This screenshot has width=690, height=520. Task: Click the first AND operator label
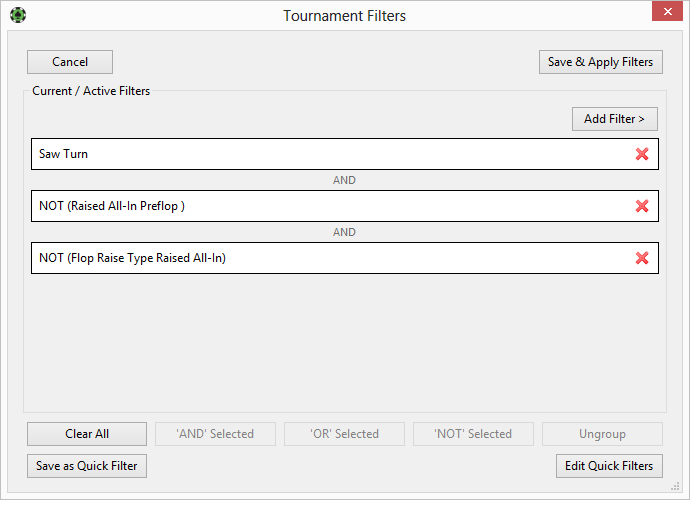click(x=344, y=180)
